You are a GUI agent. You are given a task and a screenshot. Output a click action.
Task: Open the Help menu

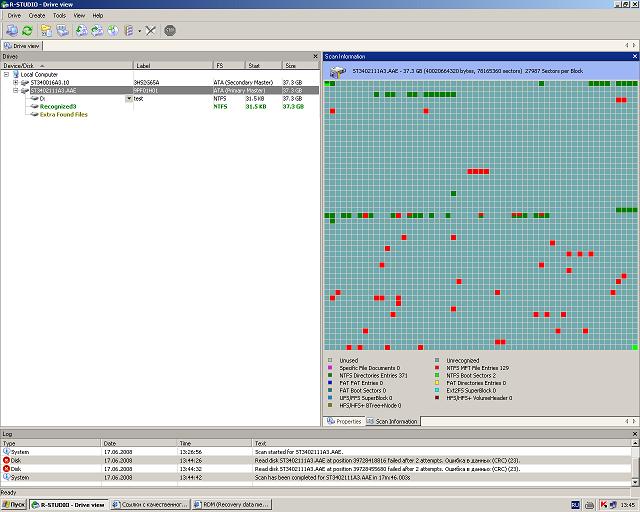(98, 16)
